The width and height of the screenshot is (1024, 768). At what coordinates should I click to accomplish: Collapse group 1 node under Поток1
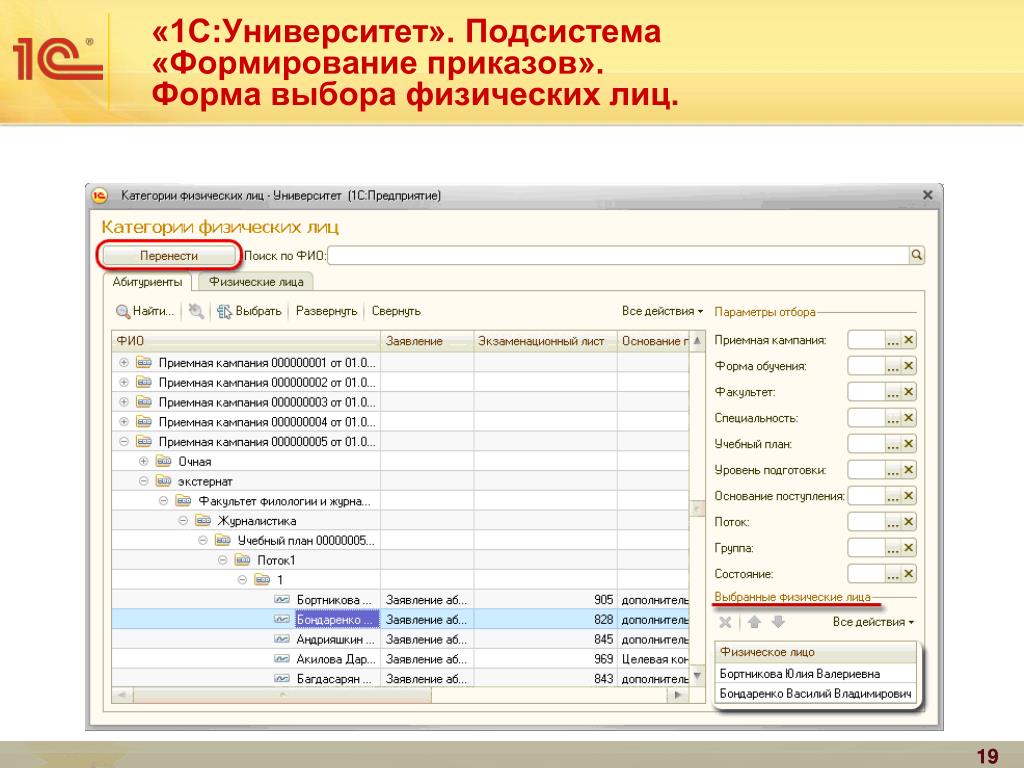242,579
